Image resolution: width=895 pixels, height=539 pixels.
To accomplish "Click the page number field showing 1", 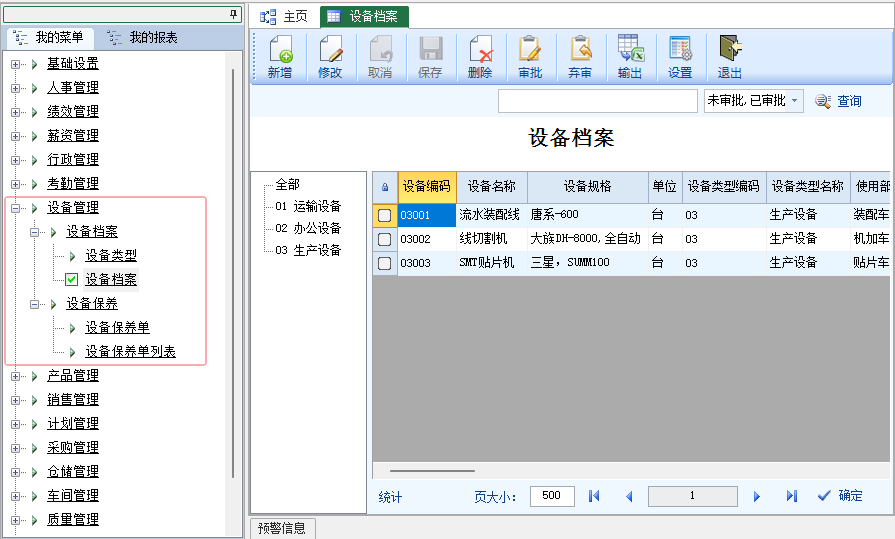I will [x=692, y=496].
